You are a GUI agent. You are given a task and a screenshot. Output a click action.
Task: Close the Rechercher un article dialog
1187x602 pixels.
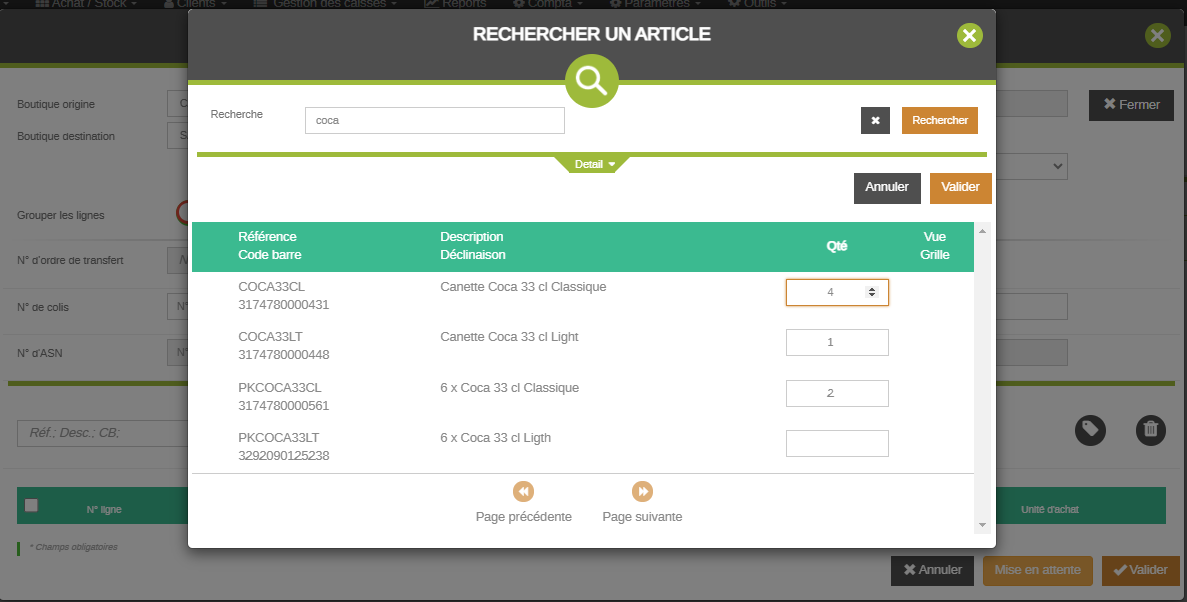coord(969,36)
